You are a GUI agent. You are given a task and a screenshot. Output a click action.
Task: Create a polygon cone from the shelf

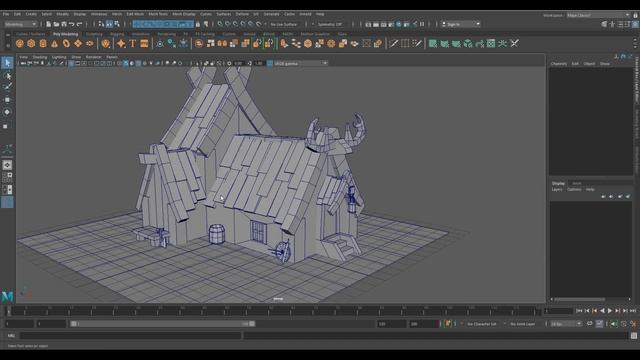54,44
